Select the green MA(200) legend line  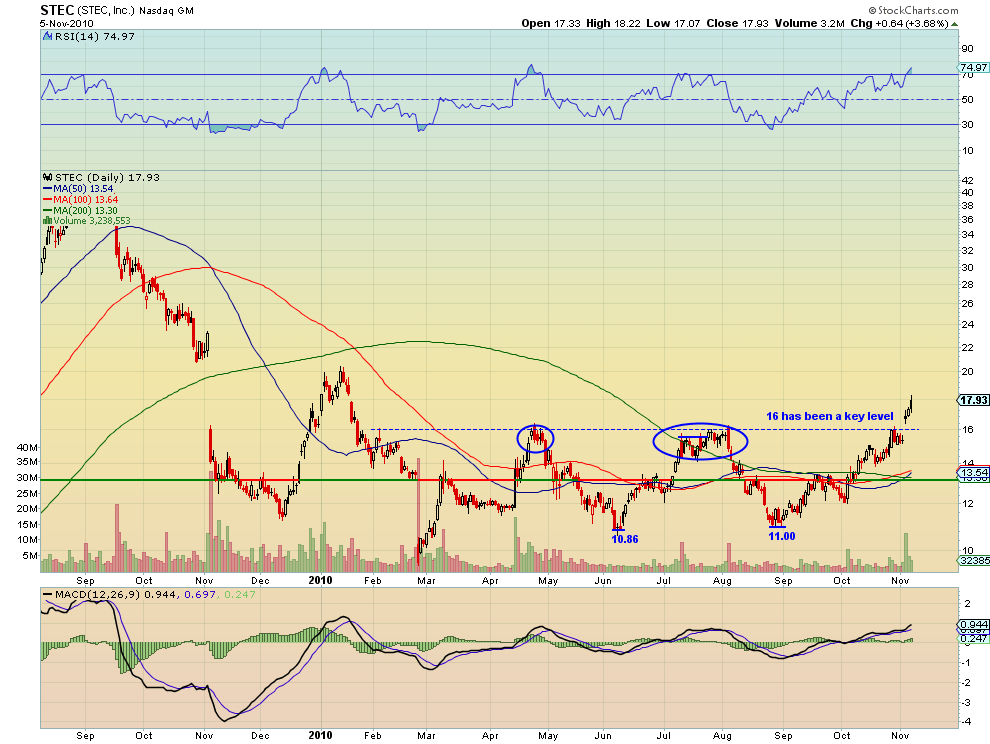[47, 210]
